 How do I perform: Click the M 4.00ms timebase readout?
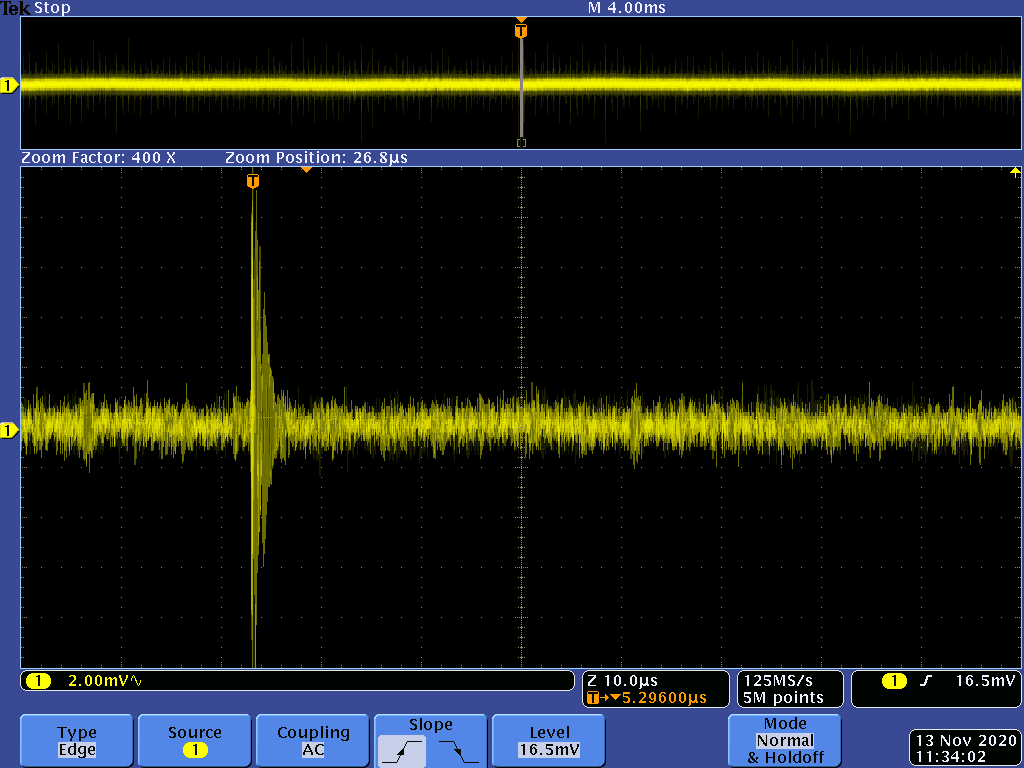pyautogui.click(x=627, y=8)
